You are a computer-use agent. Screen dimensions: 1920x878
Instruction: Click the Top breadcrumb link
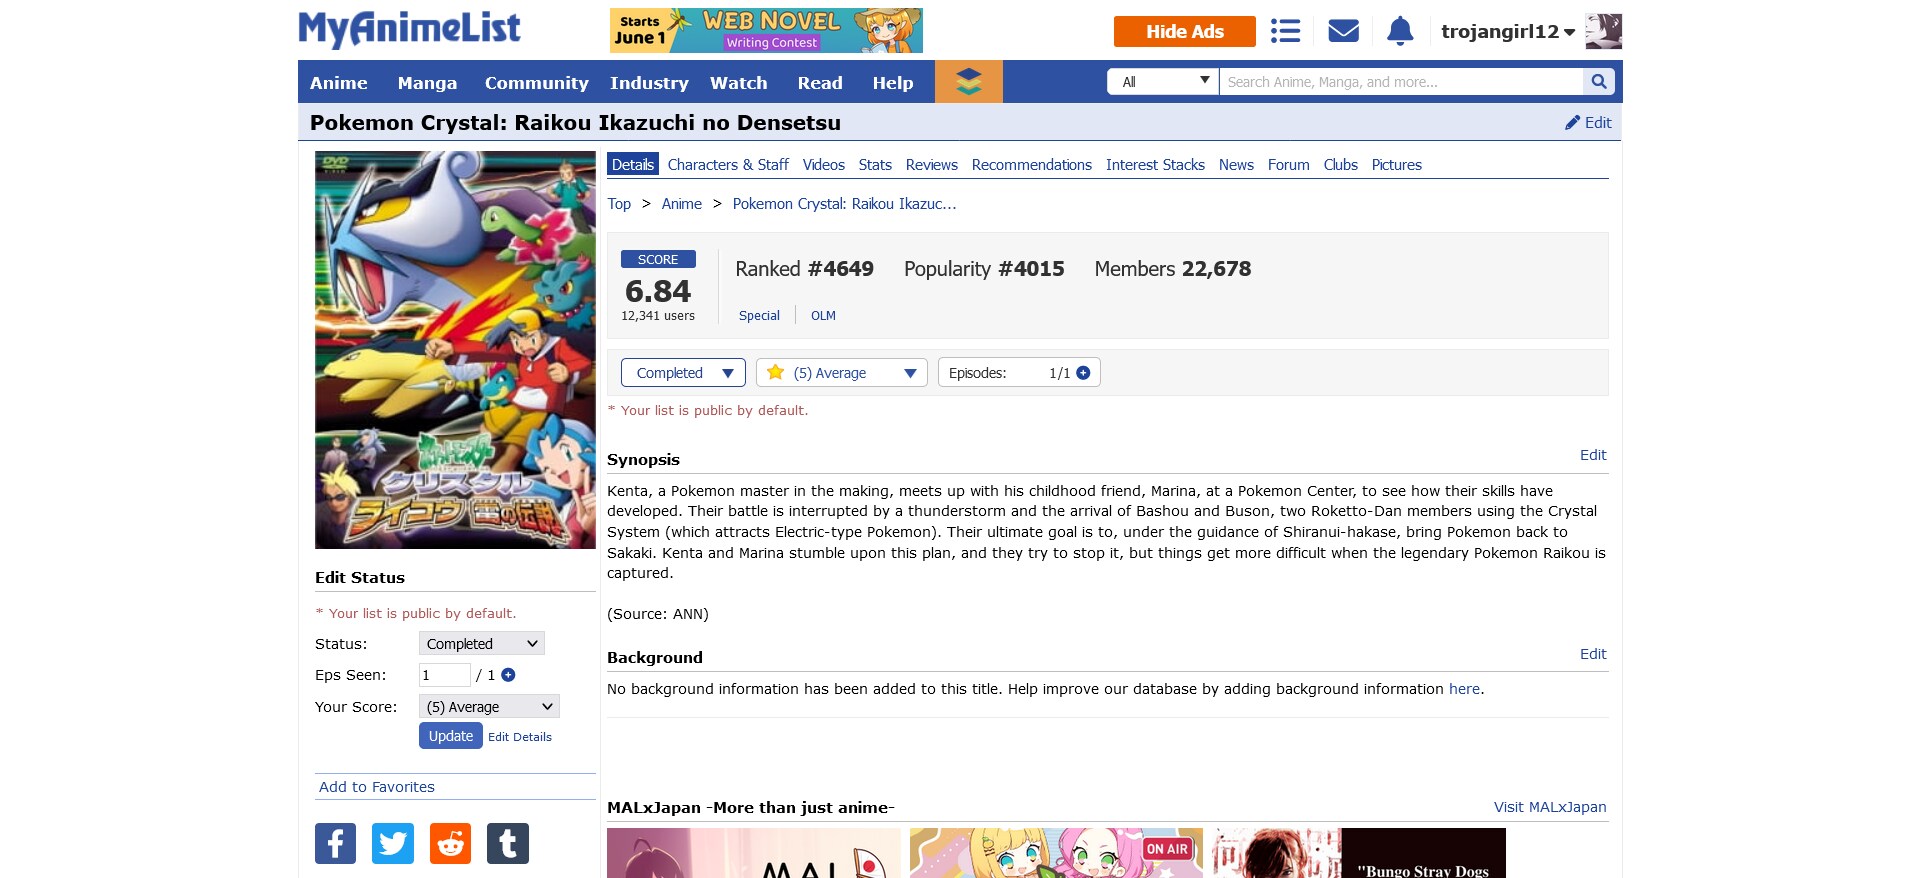pyautogui.click(x=619, y=204)
